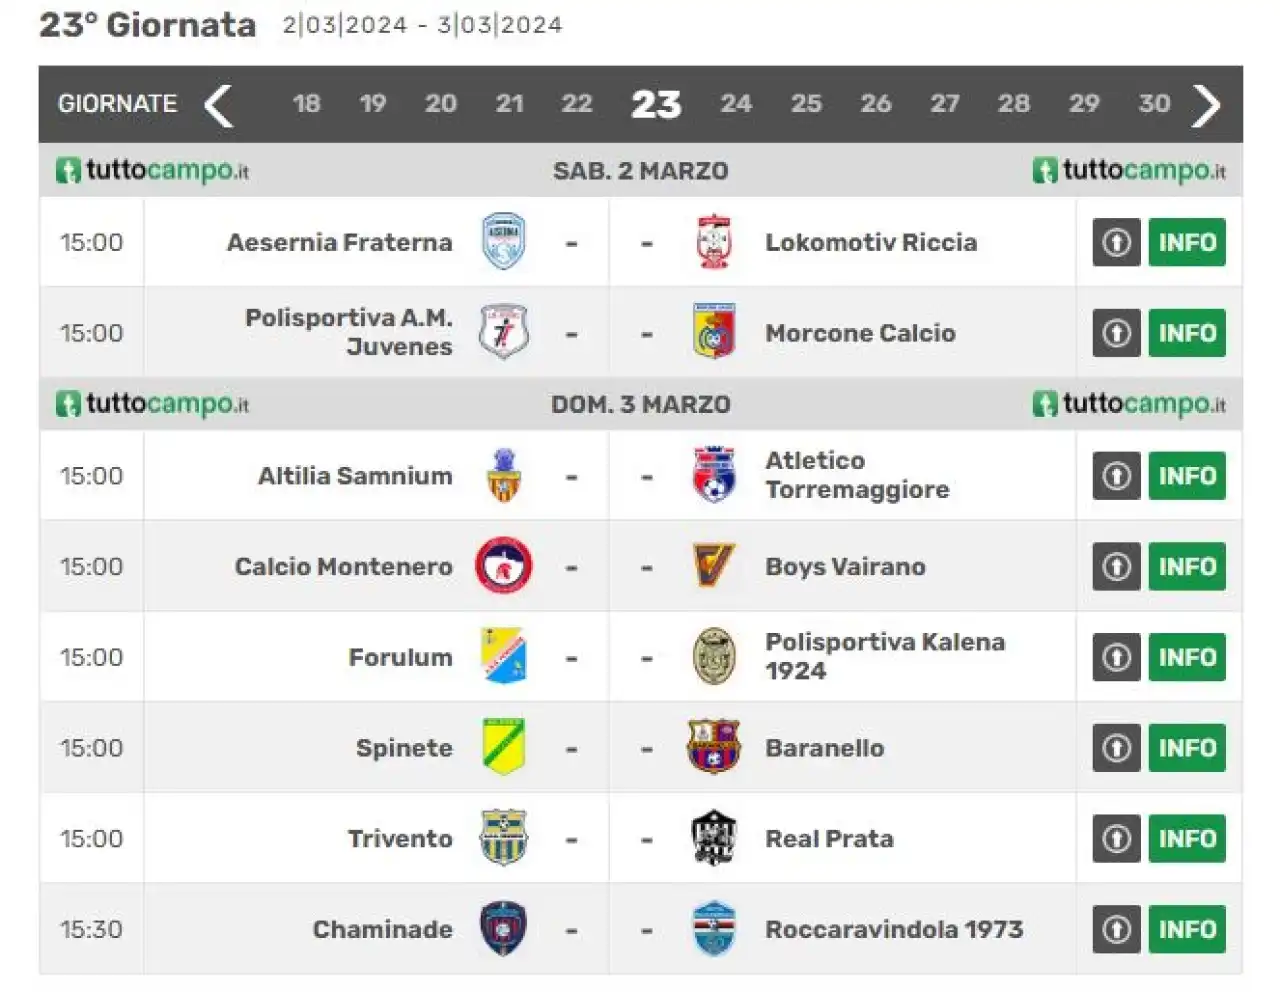Select the Chaminade club crest
This screenshot has height=992, width=1280.
click(x=504, y=929)
